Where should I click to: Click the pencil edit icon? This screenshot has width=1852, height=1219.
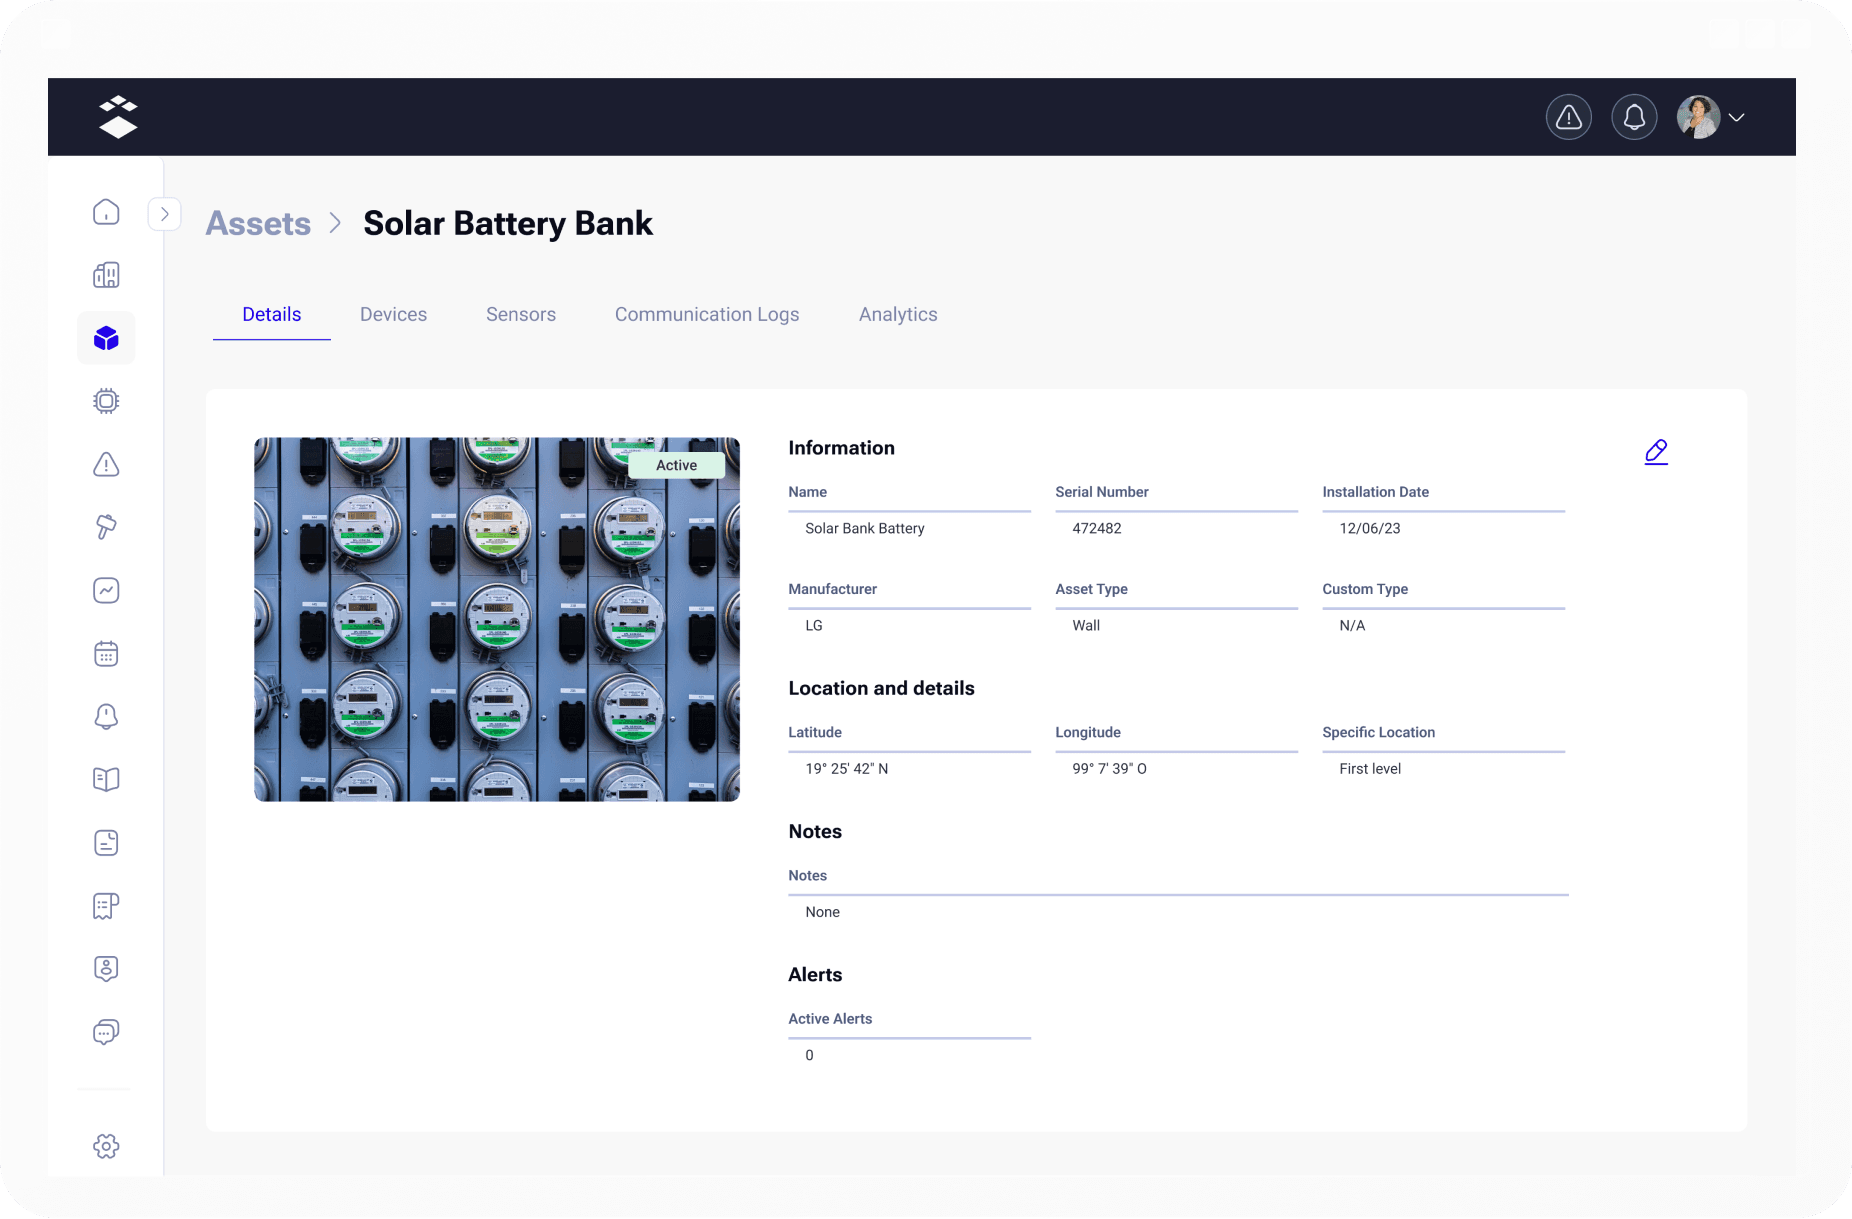[1656, 452]
